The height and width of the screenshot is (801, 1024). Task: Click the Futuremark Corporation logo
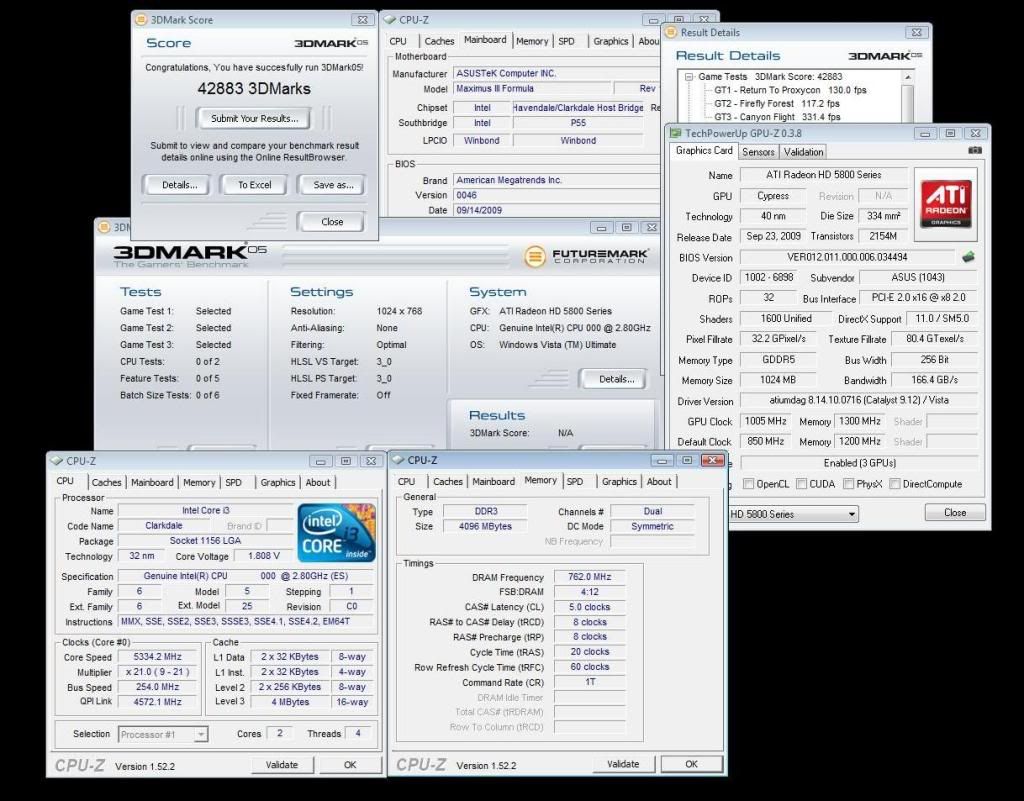click(586, 256)
